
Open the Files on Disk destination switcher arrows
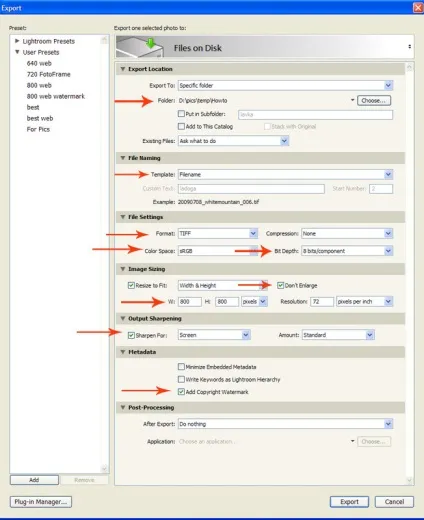click(x=410, y=47)
